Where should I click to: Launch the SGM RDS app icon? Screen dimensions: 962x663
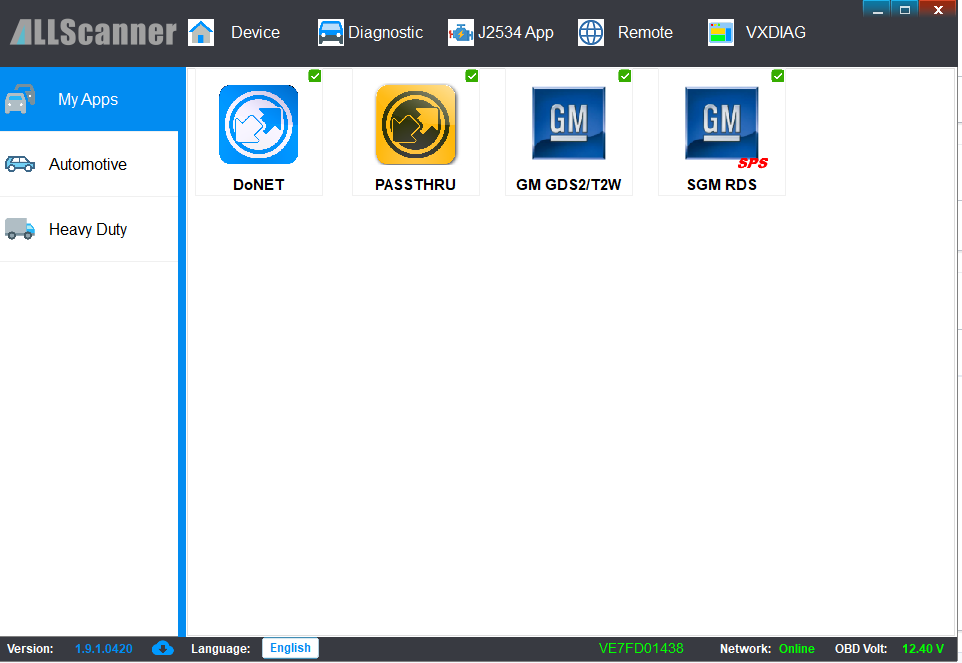click(x=722, y=123)
